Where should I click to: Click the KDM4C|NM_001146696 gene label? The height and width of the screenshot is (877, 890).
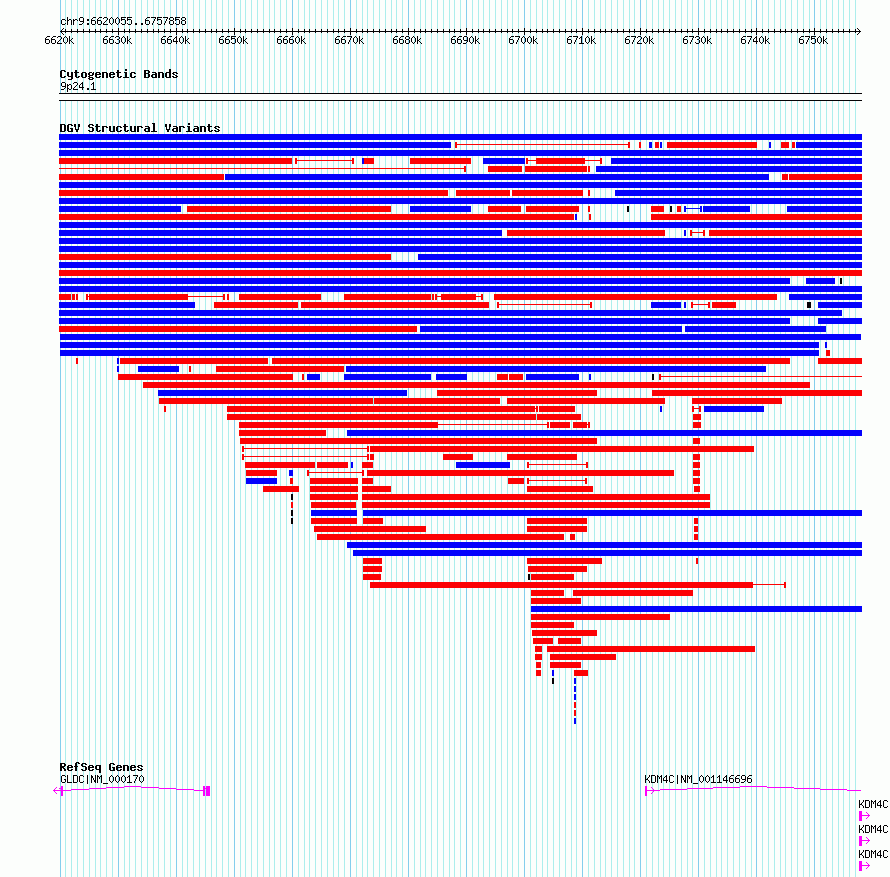(698, 779)
